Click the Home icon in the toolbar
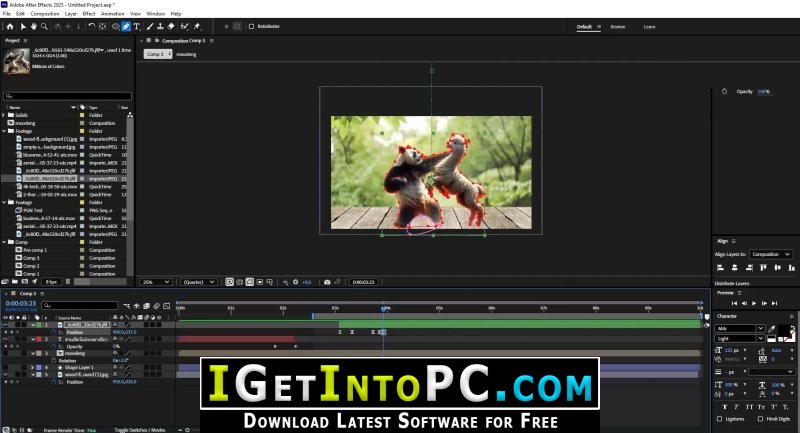The height and width of the screenshot is (433, 800). click(7, 26)
